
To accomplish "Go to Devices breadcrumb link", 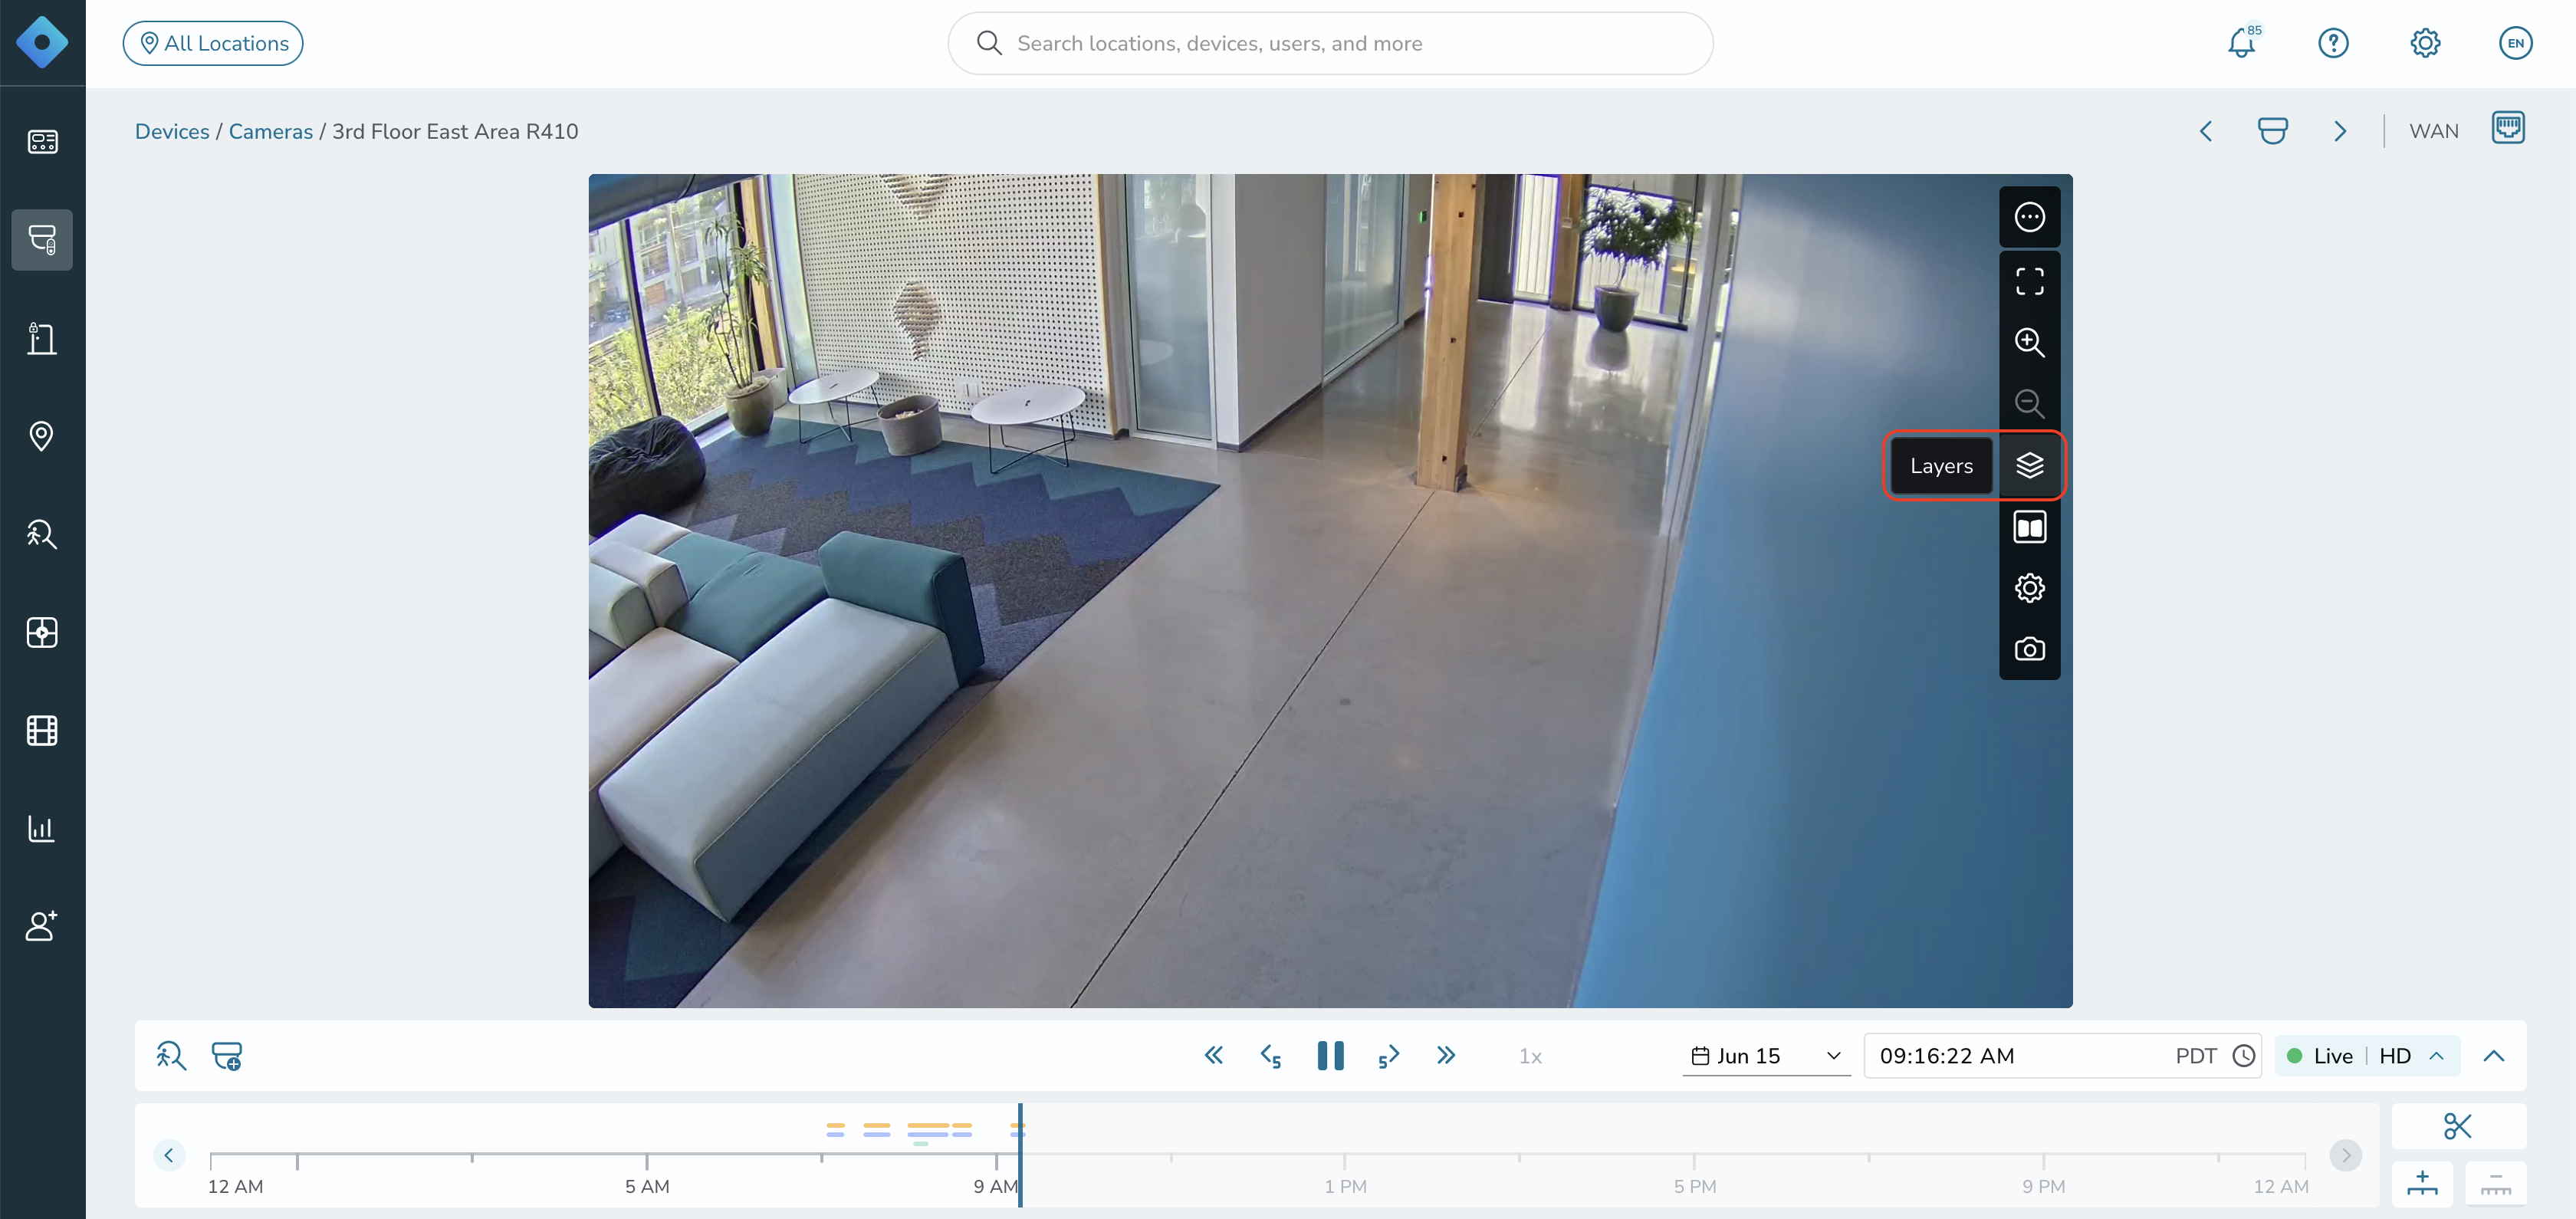I will (172, 131).
